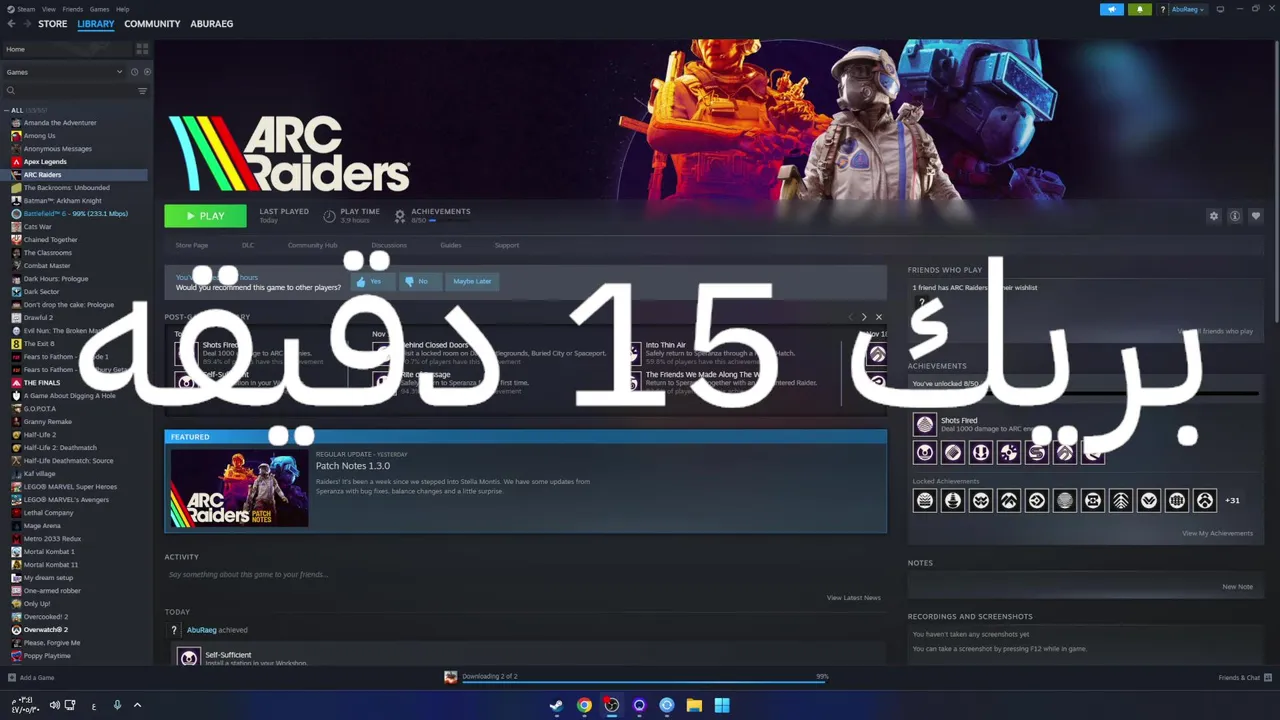Open the Community Hub tab
This screenshot has width=1280, height=720.
312,245
